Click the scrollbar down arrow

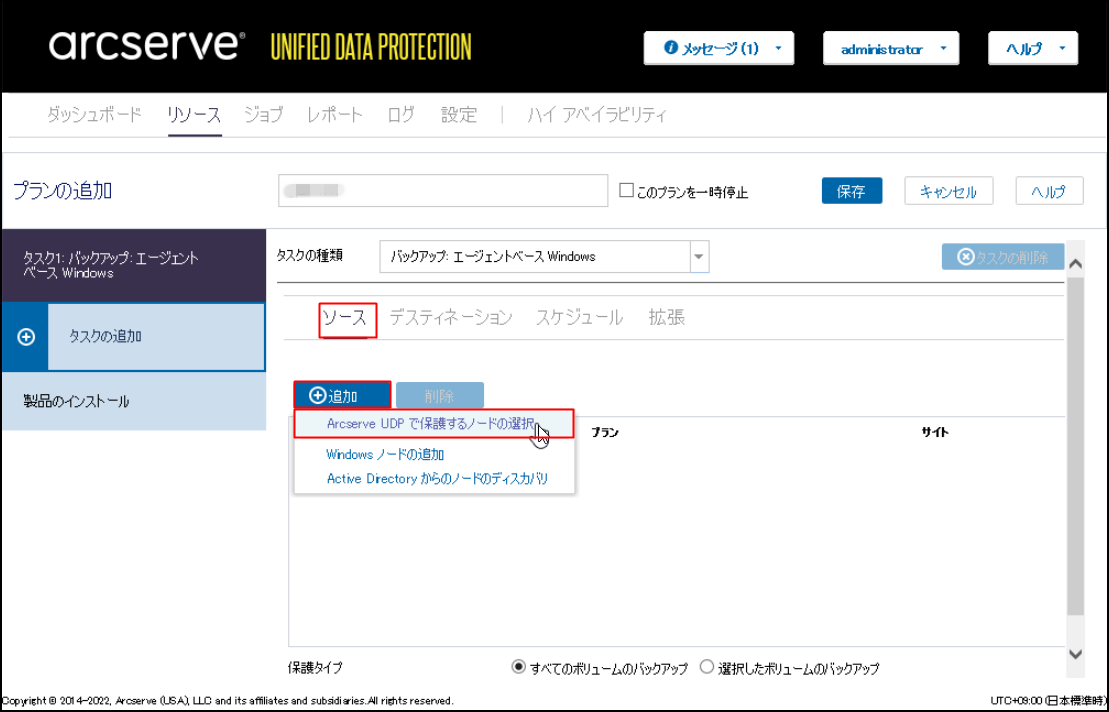1075,655
